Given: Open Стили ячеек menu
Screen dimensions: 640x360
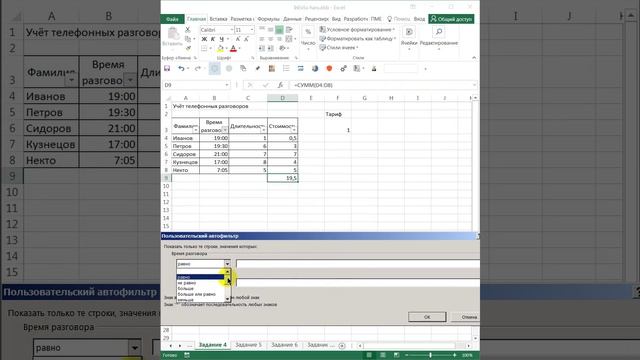Looking at the screenshot, I should pos(339,48).
